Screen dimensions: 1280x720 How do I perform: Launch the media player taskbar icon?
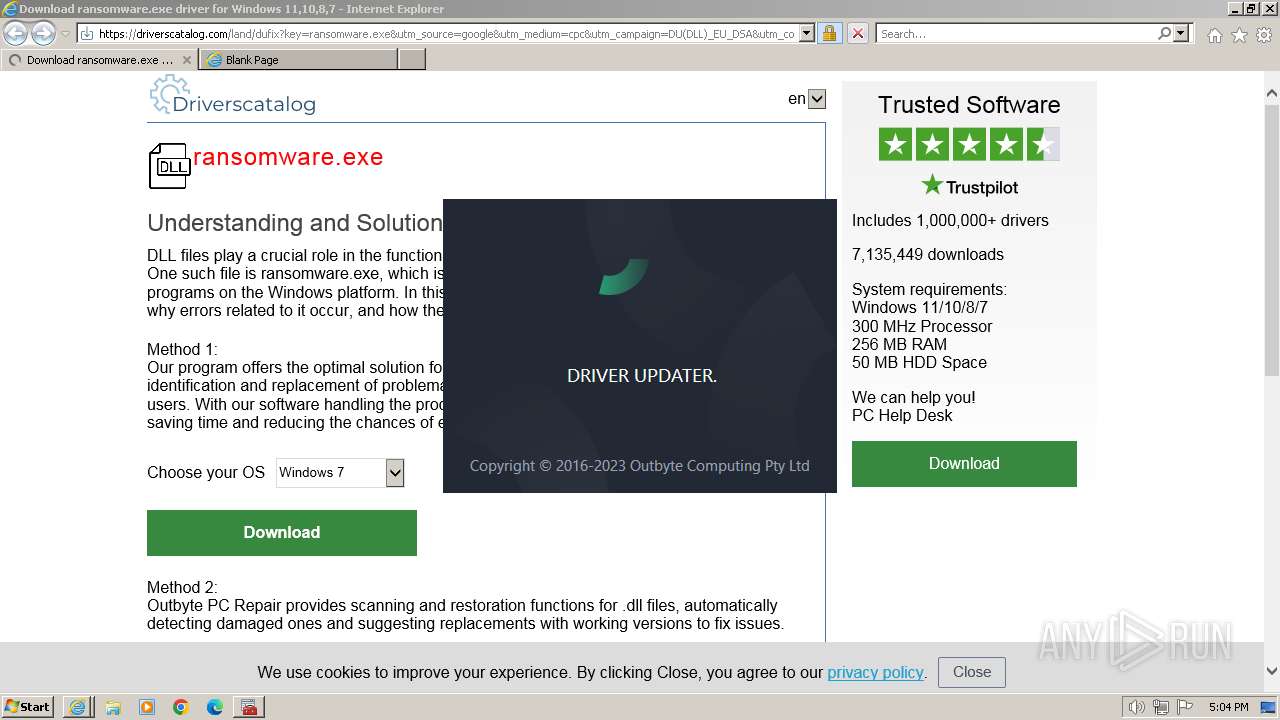pos(147,707)
